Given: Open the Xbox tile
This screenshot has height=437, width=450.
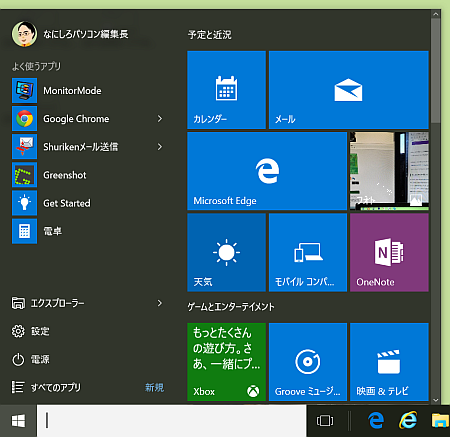Looking at the screenshot, I should [226, 362].
